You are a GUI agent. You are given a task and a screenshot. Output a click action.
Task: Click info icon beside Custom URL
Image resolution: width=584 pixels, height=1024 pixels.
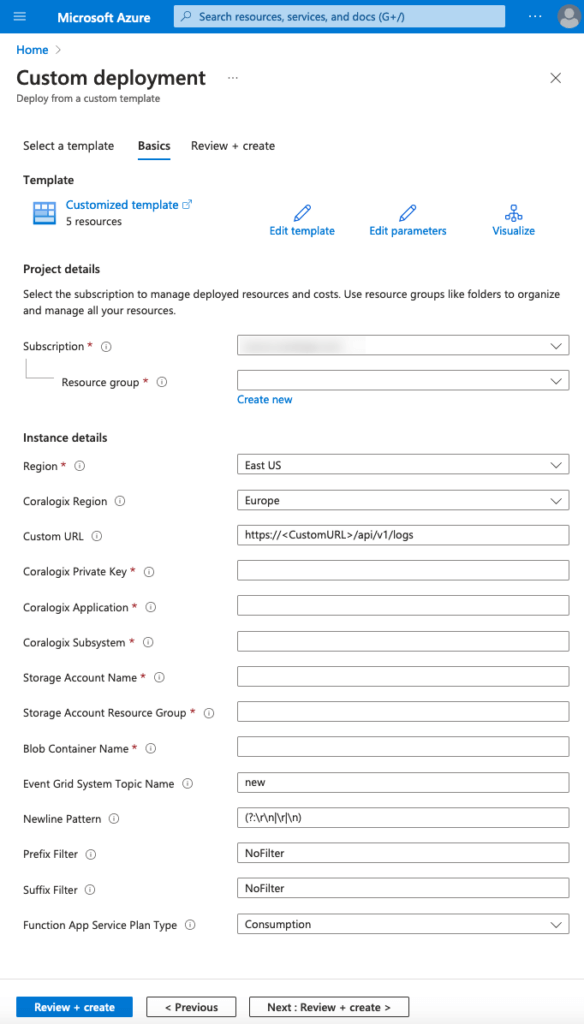[x=97, y=536]
